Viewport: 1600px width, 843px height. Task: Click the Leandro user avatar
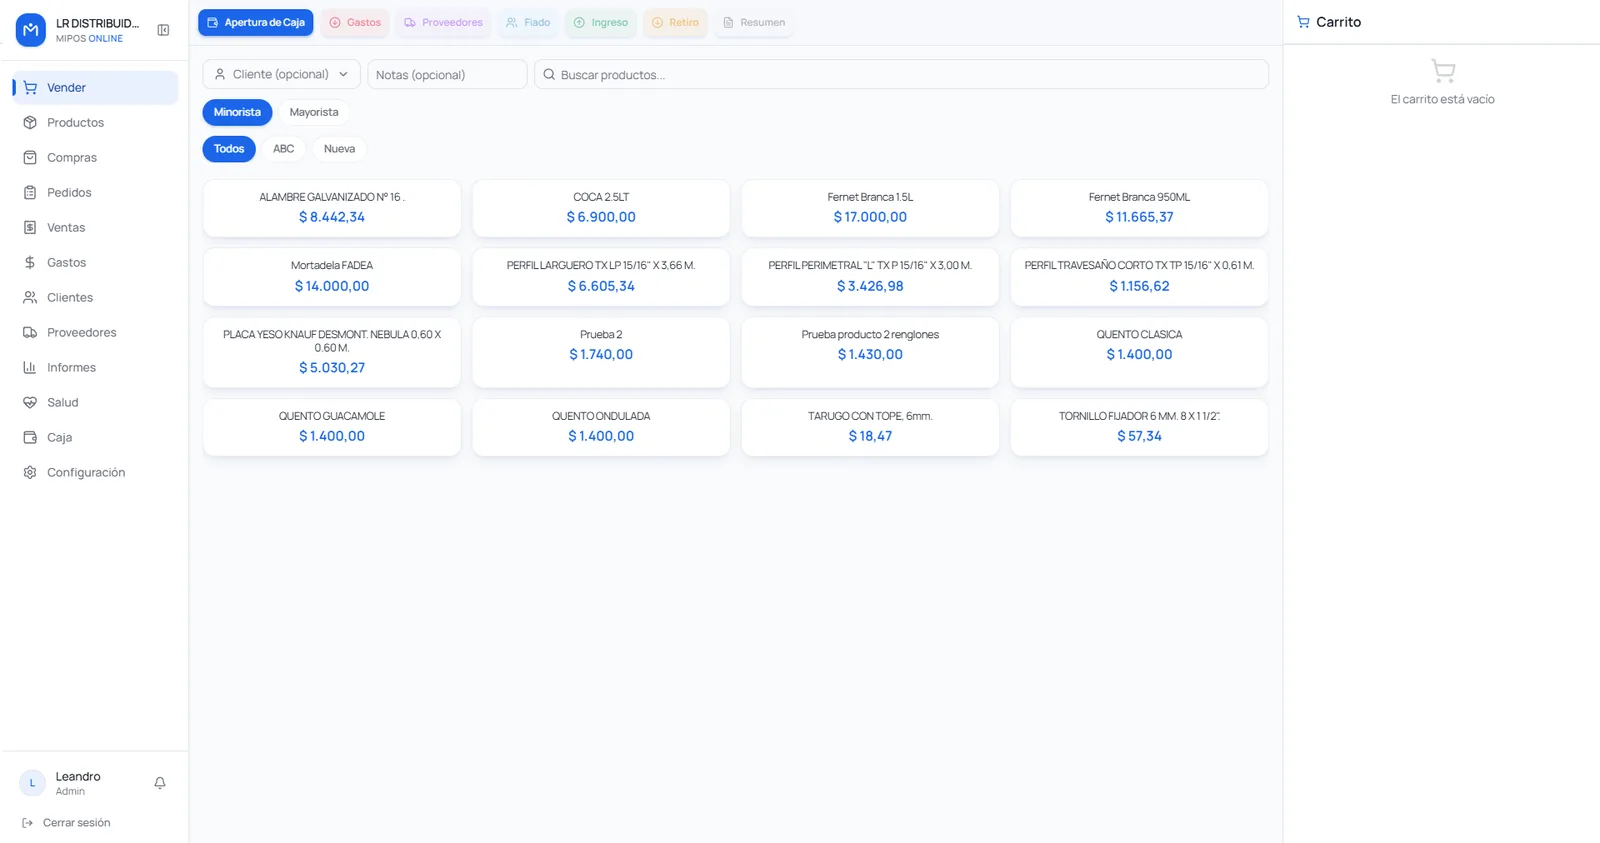pos(32,783)
